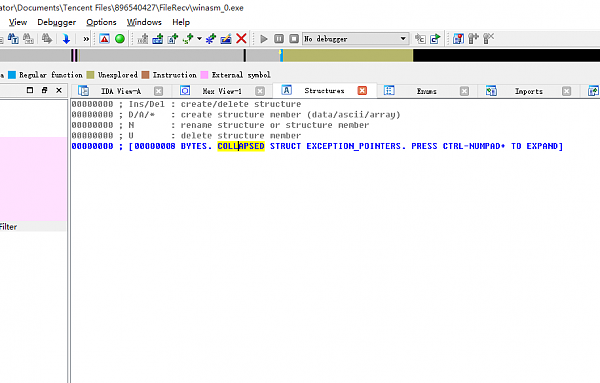600x383 pixels.
Task: Click the Regular function blue legend swatch
Action: pyautogui.click(x=12, y=75)
